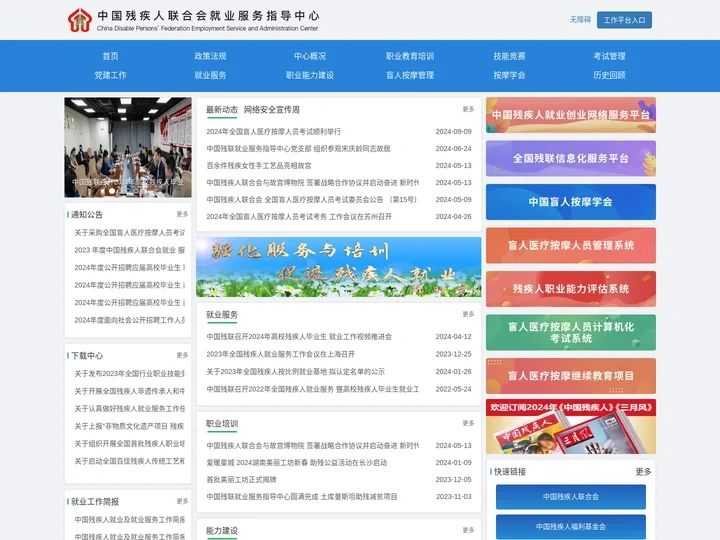Open the 无障碍 accessibility link
The image size is (720, 540).
tap(580, 20)
